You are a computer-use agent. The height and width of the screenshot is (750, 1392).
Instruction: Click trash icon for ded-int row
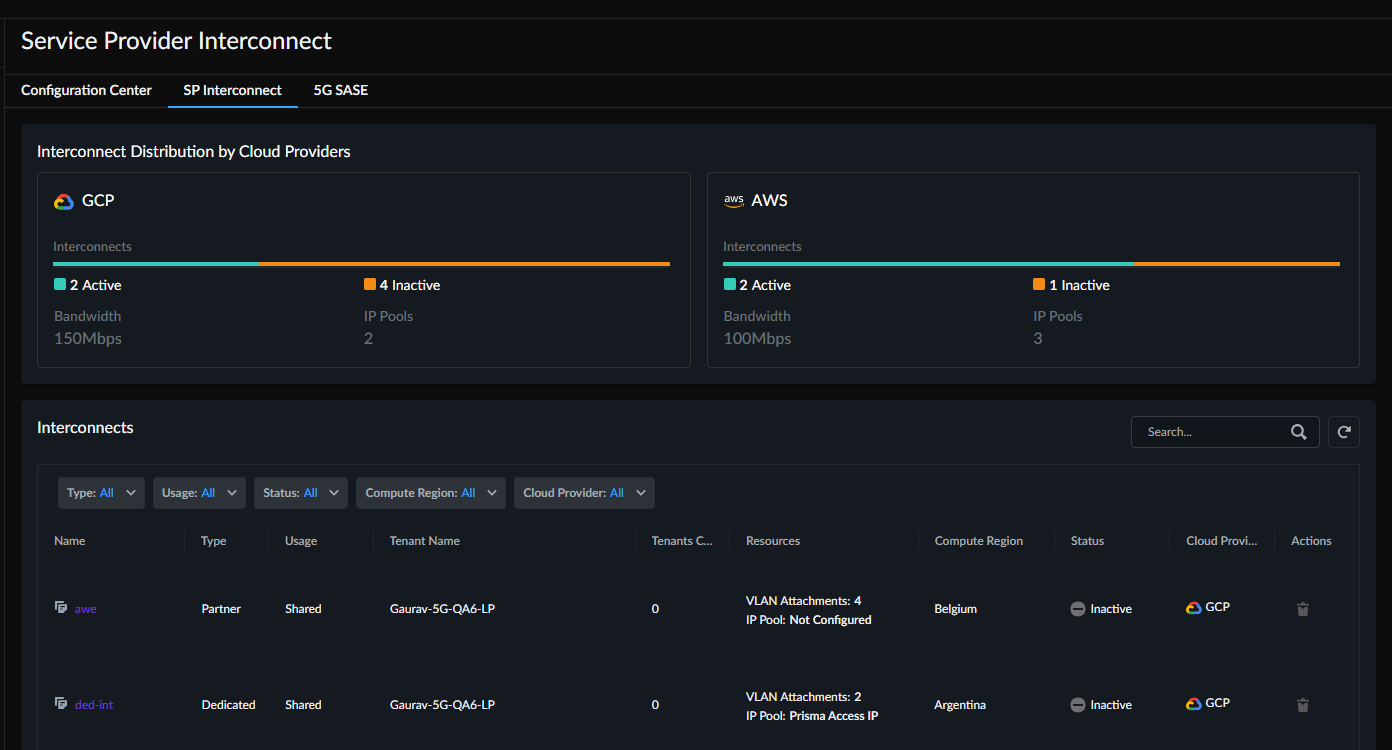click(x=1302, y=705)
